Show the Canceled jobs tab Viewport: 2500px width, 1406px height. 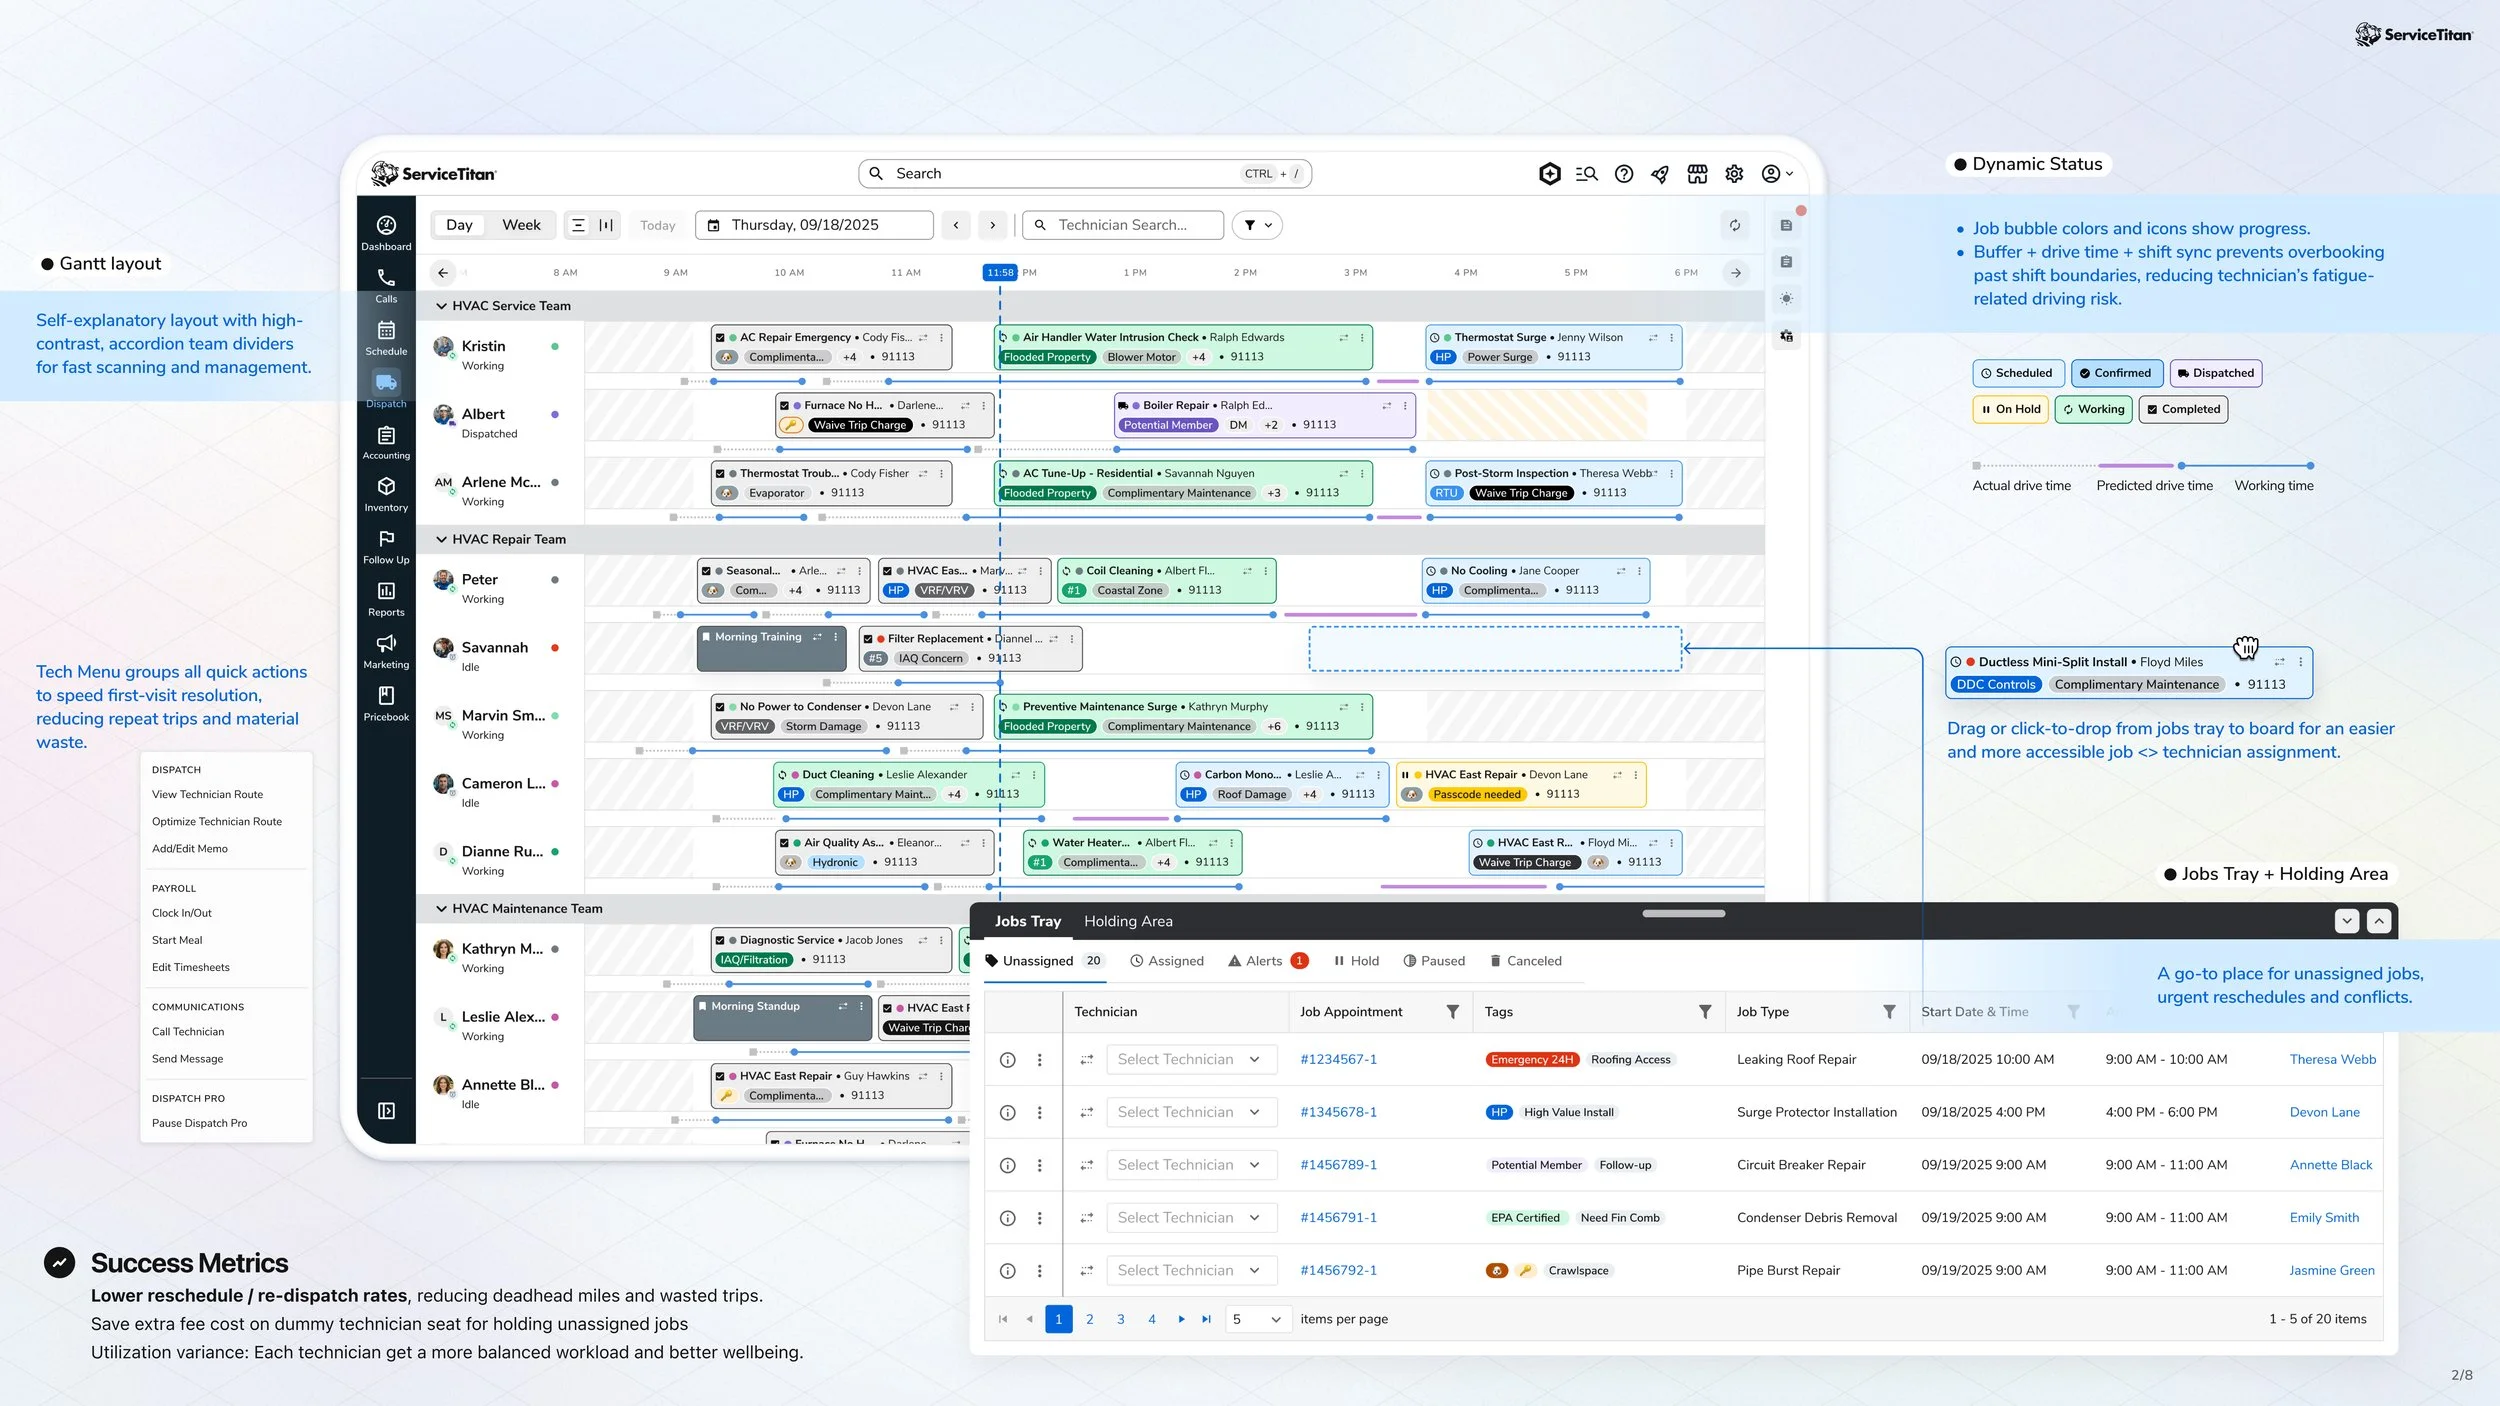(1525, 961)
